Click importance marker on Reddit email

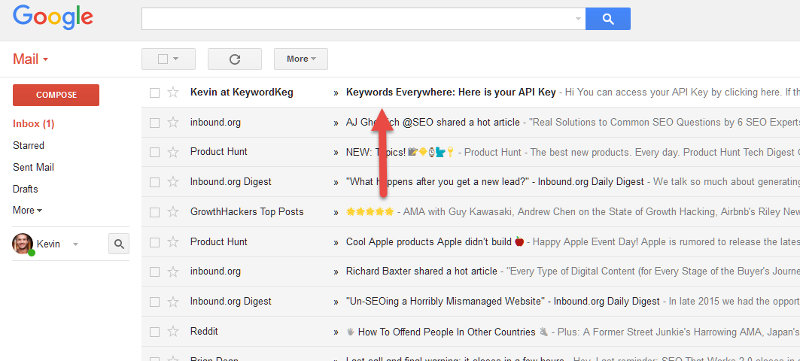point(336,332)
